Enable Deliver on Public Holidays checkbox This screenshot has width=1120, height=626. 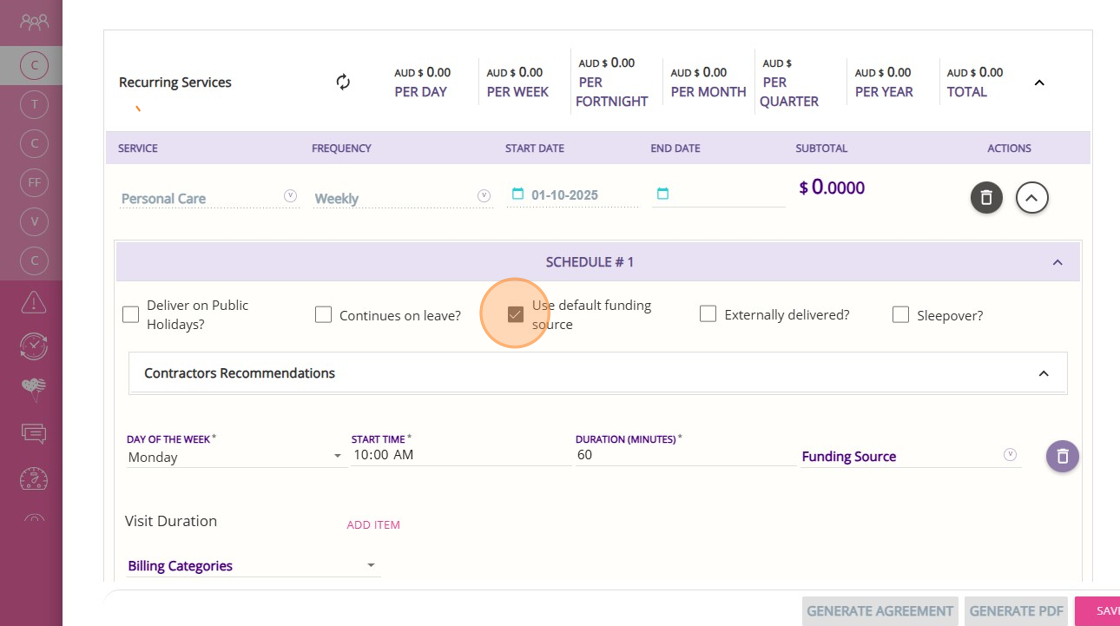click(x=131, y=315)
